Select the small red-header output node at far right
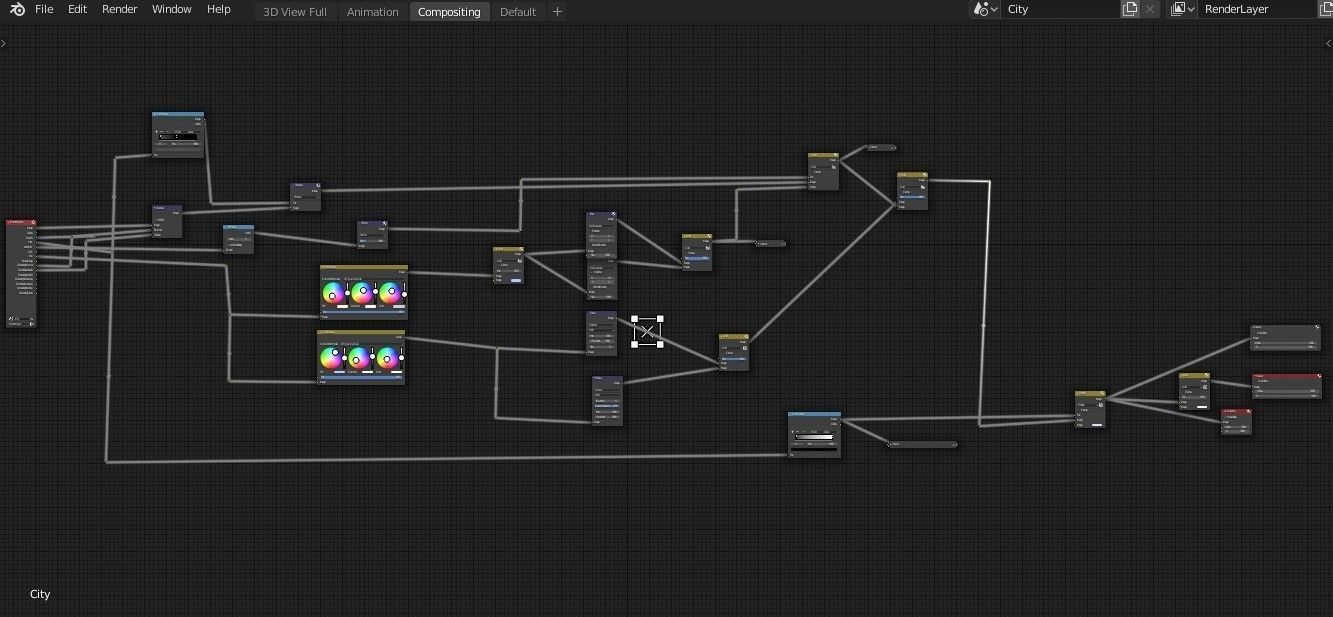The image size is (1333, 617). coord(1236,421)
